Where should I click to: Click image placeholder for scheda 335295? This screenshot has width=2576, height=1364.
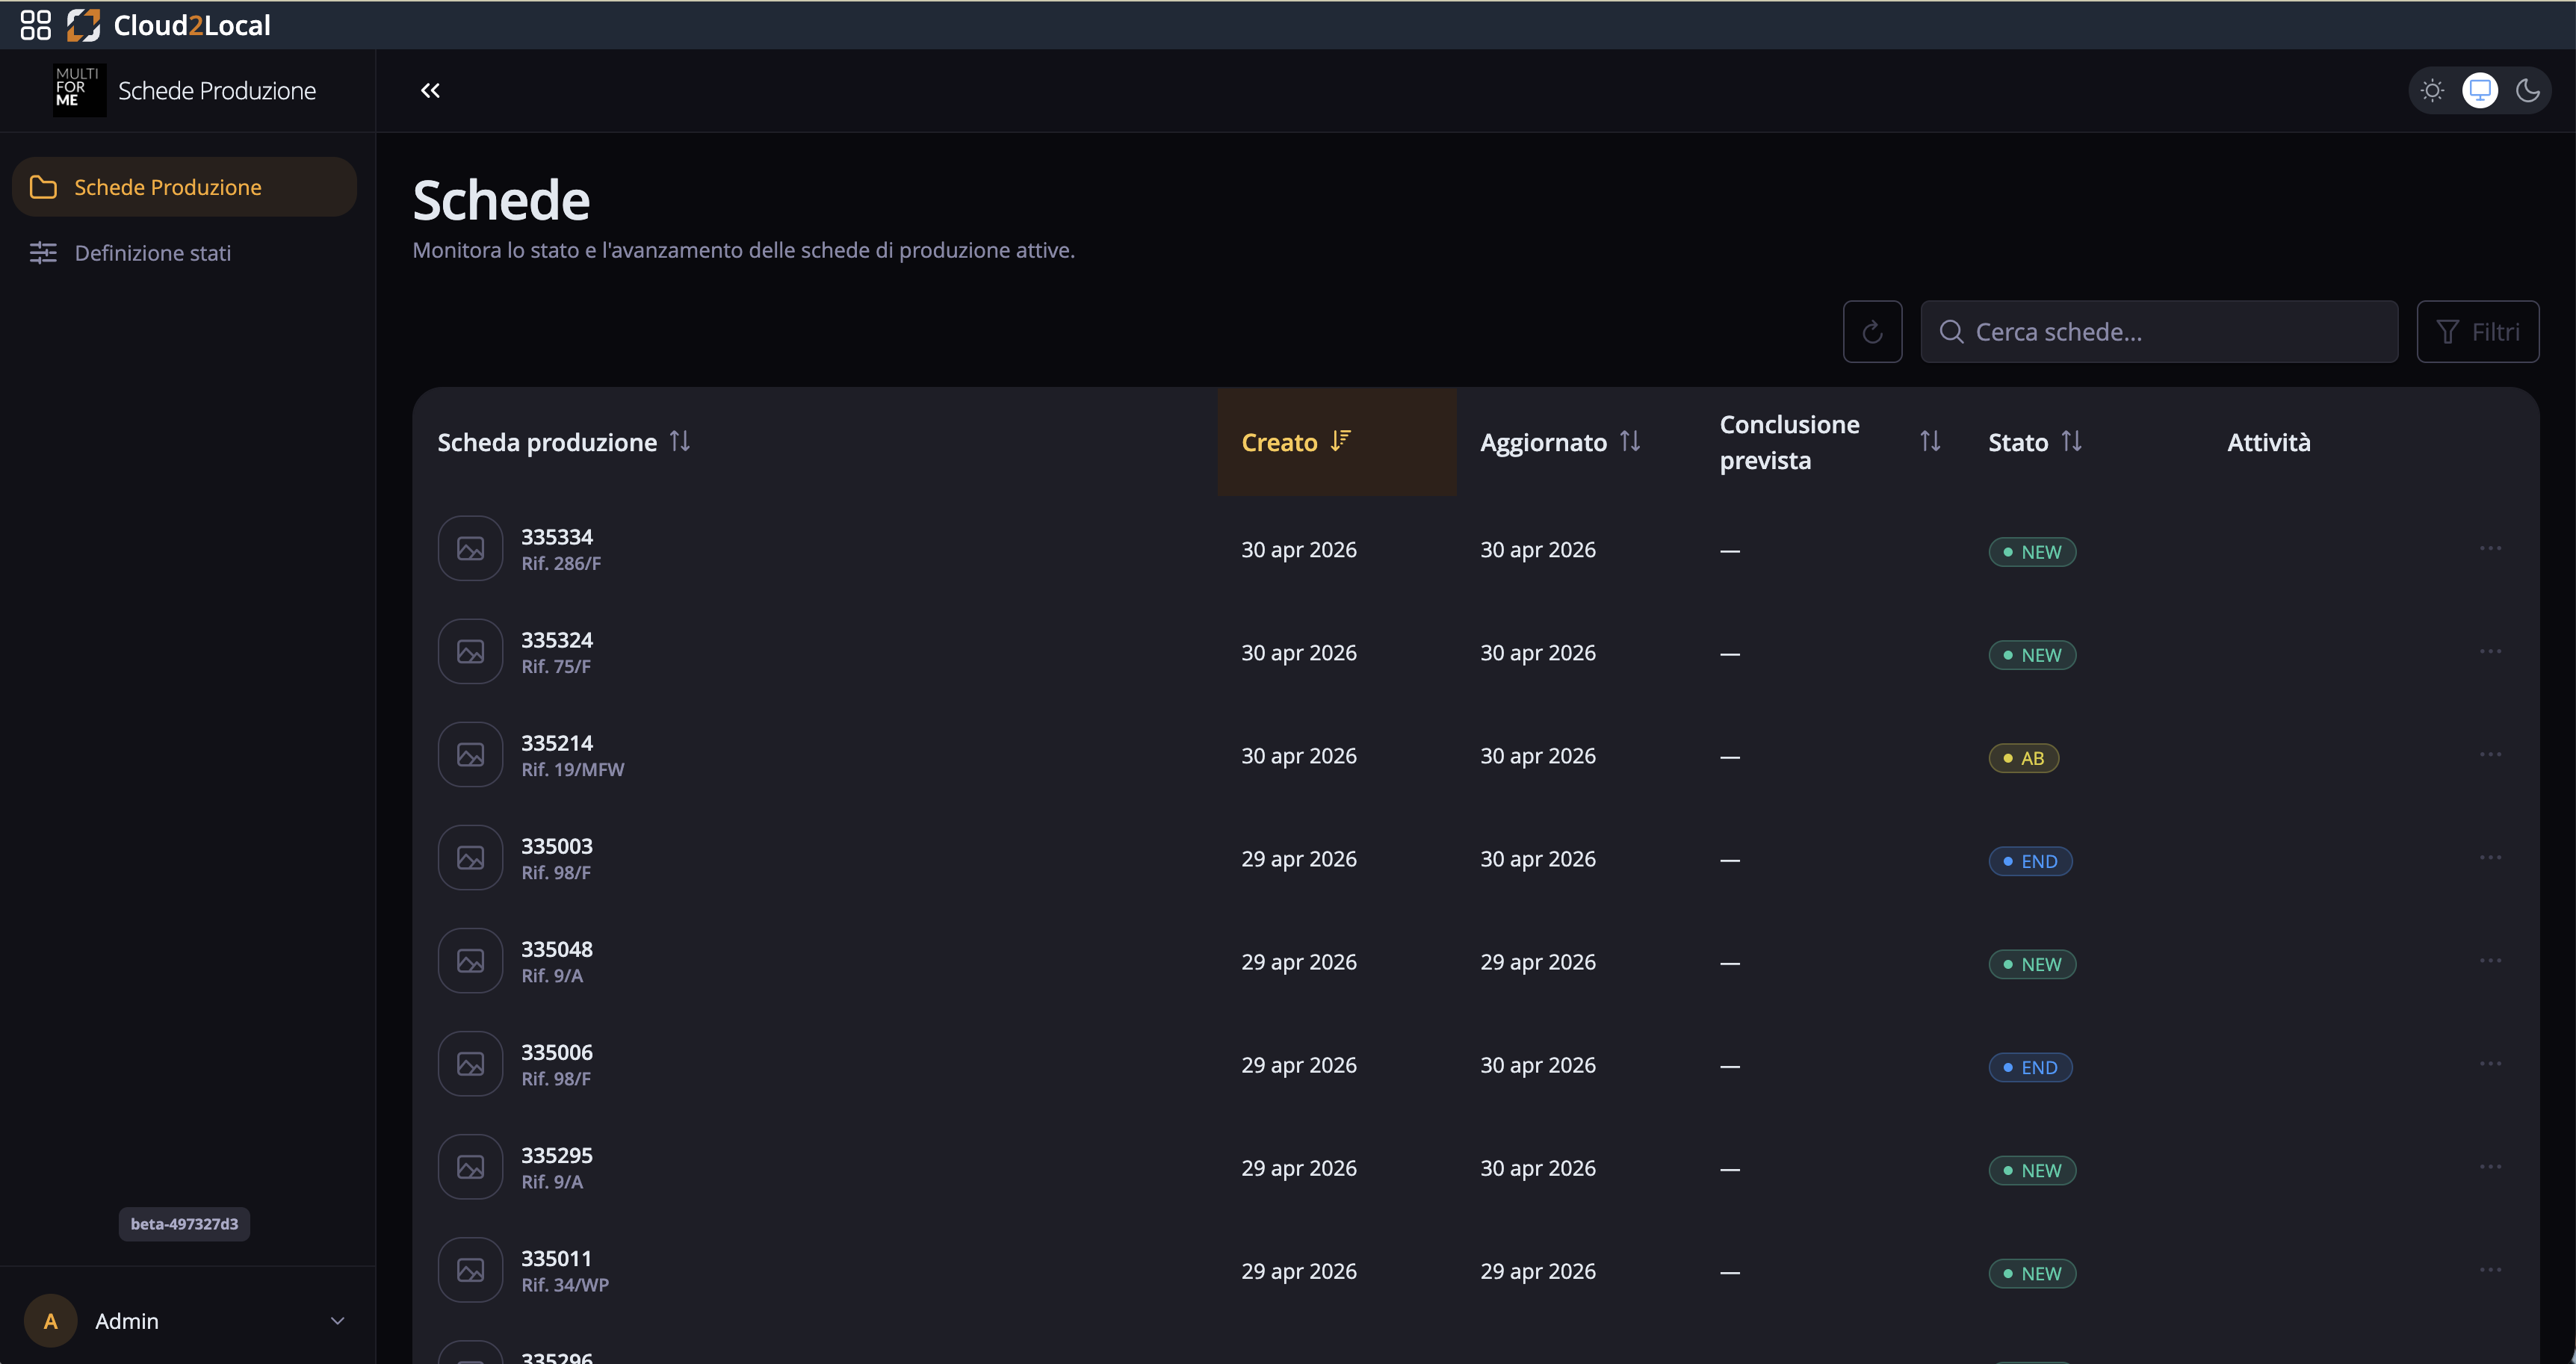pyautogui.click(x=470, y=1167)
